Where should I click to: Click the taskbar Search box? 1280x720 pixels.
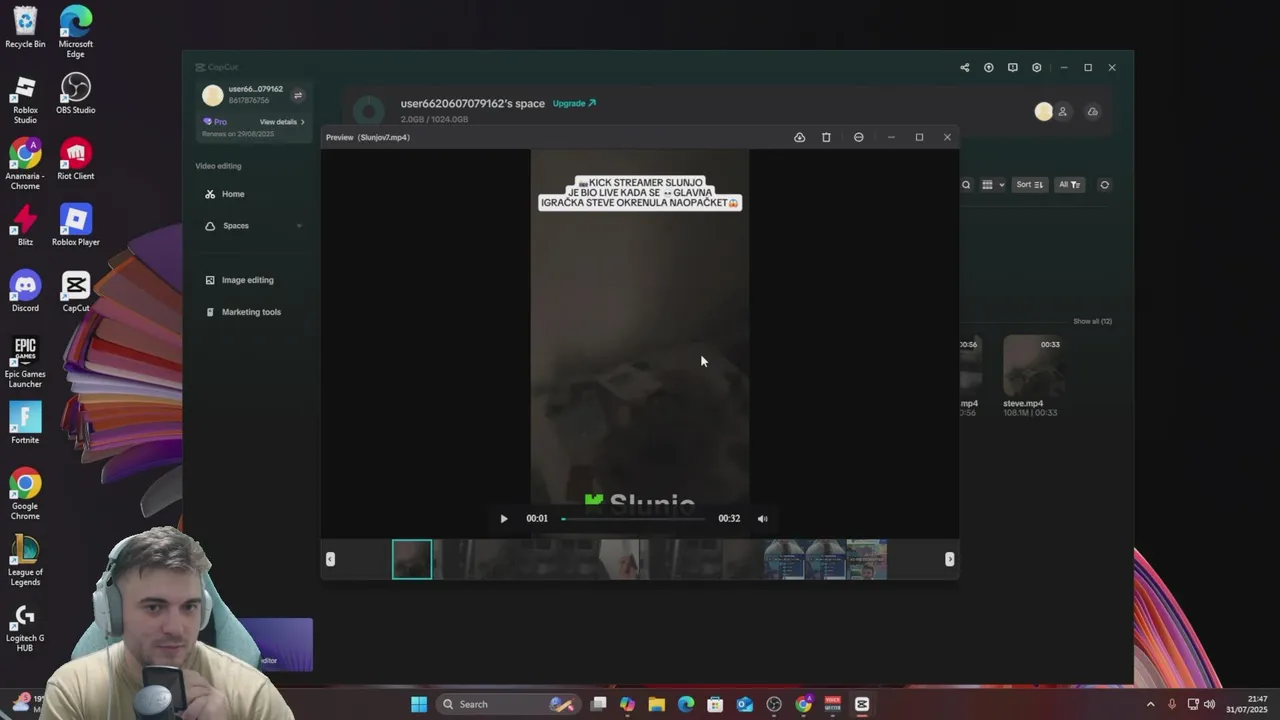click(508, 704)
